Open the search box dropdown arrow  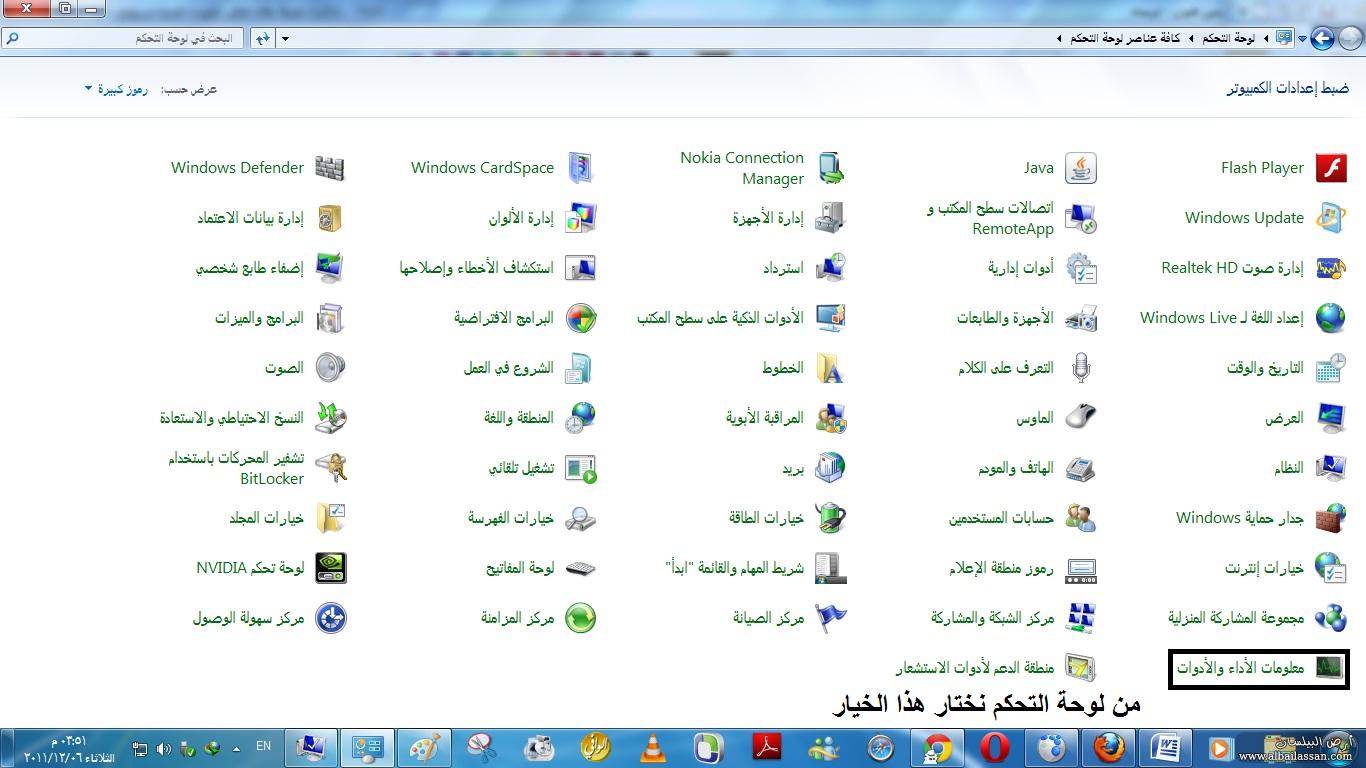(x=284, y=37)
